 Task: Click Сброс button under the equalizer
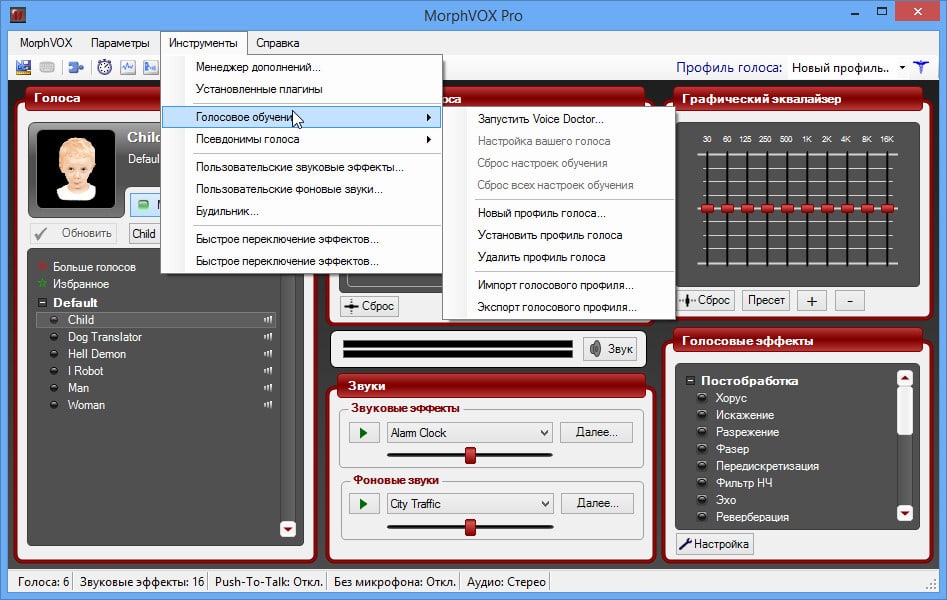coord(705,300)
